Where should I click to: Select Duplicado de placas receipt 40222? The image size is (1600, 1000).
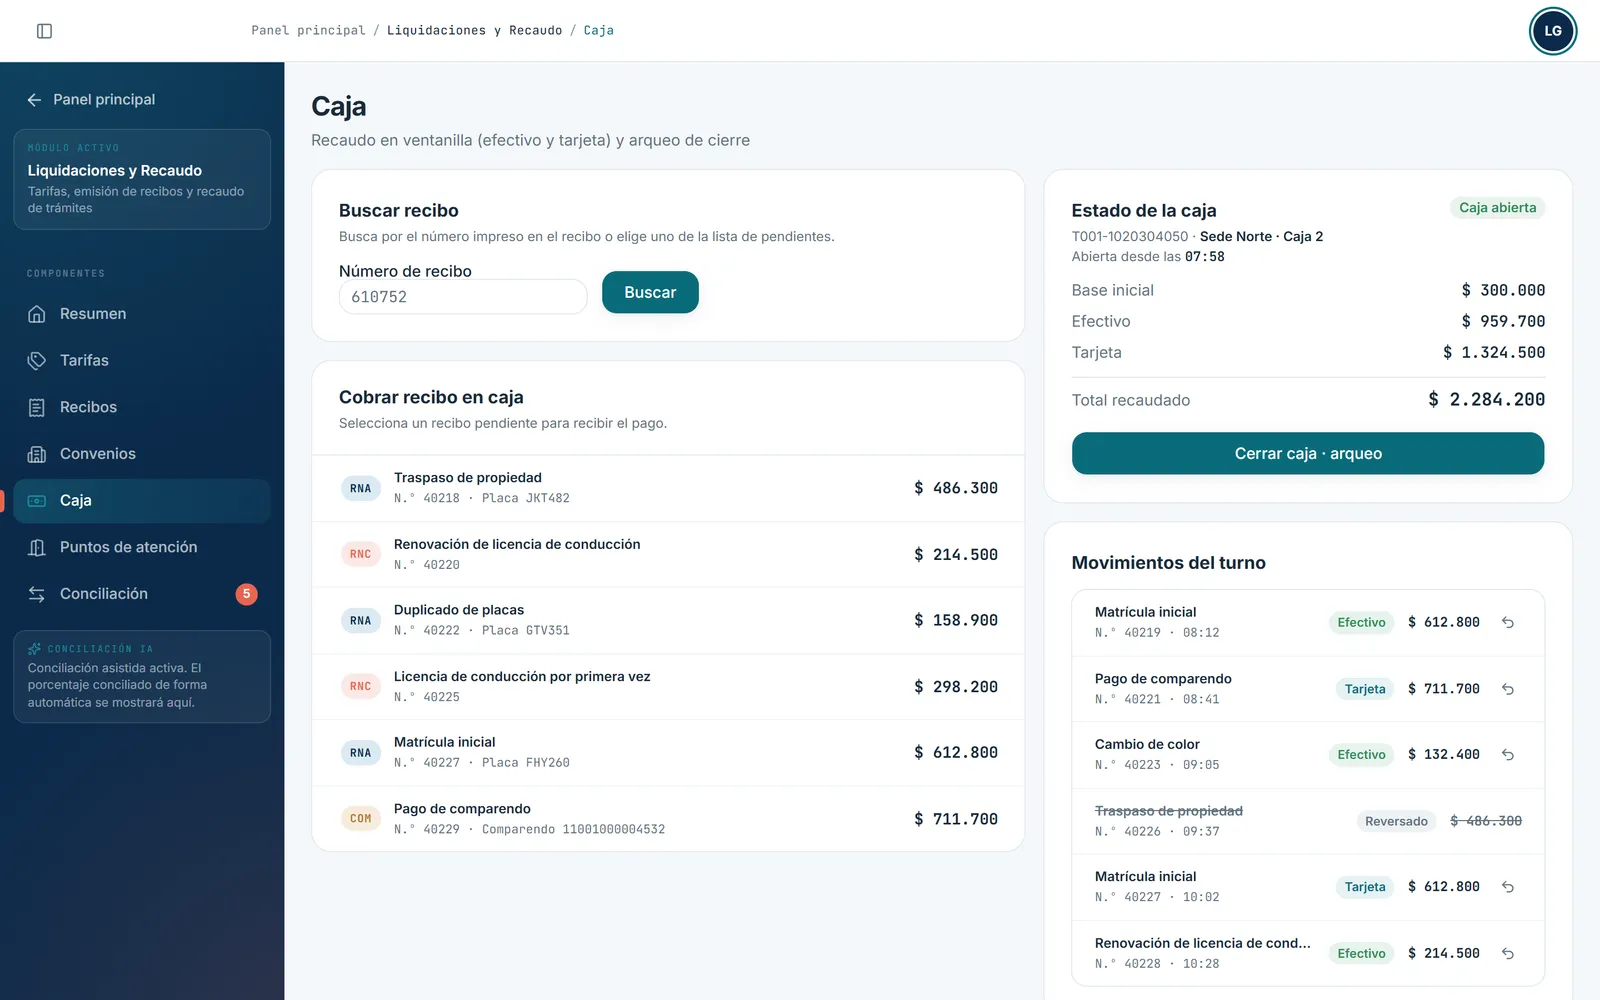point(668,620)
